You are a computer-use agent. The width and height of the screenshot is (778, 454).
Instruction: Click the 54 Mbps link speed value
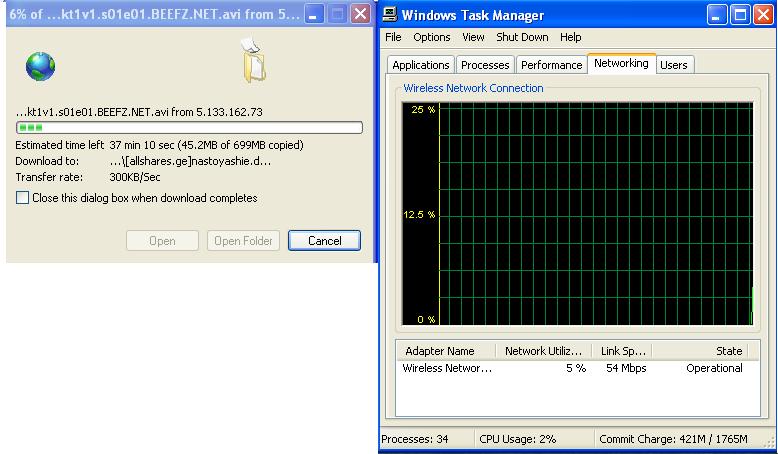(626, 368)
